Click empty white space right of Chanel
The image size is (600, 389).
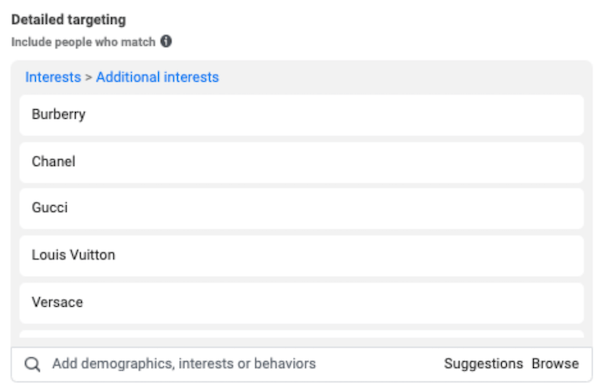click(x=329, y=162)
